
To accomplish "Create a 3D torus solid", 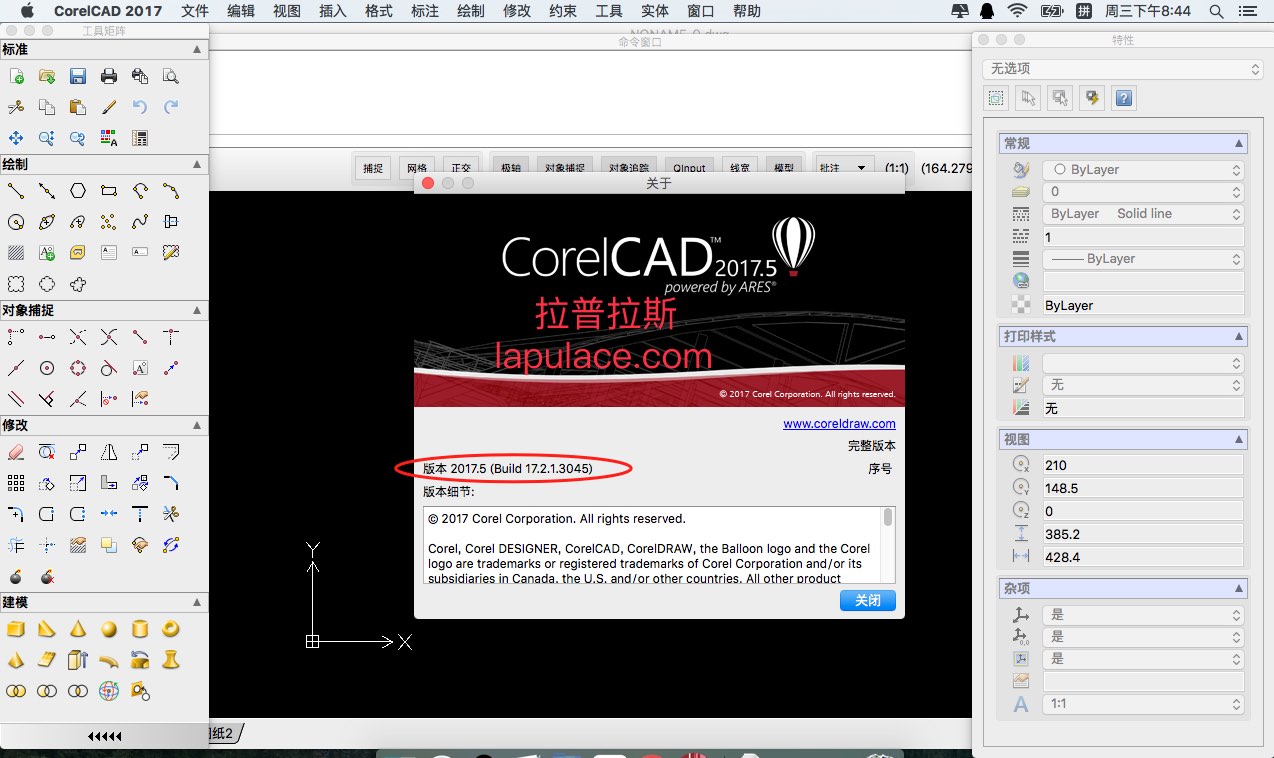I will [x=171, y=630].
